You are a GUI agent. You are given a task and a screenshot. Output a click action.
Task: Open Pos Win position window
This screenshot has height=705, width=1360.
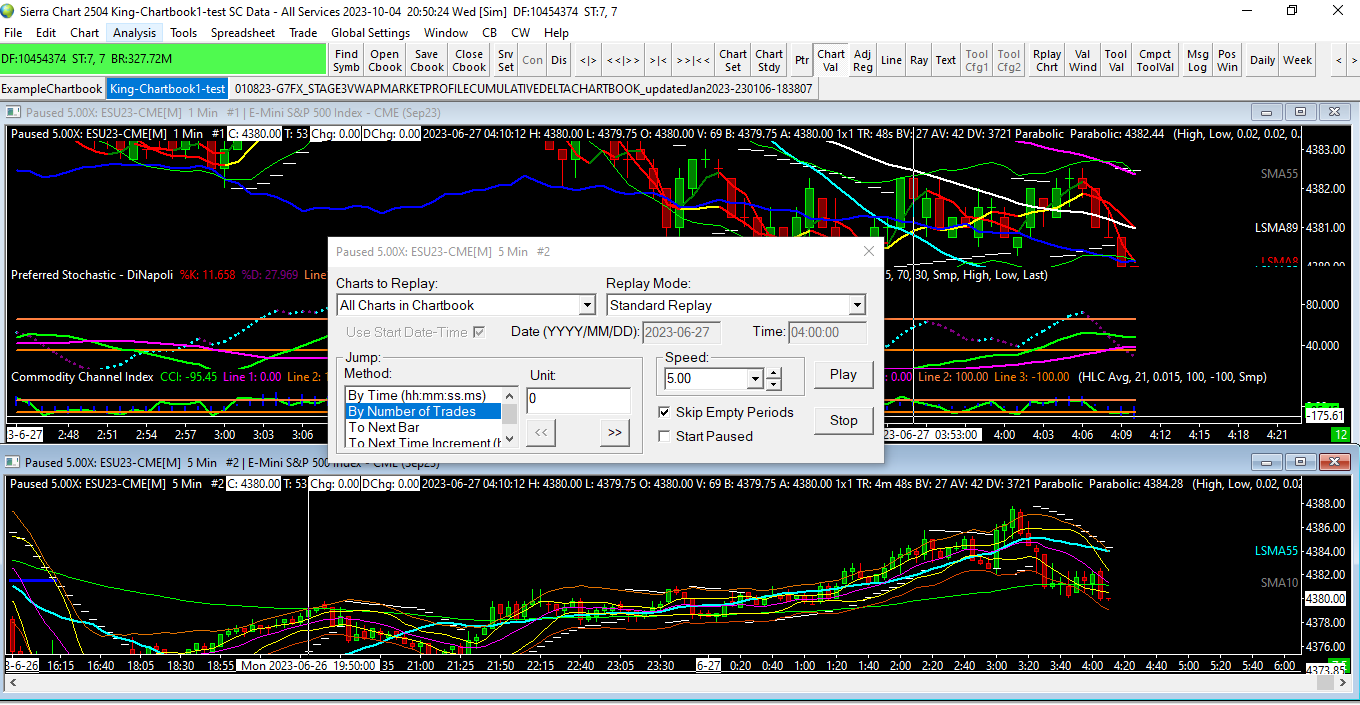click(1227, 60)
